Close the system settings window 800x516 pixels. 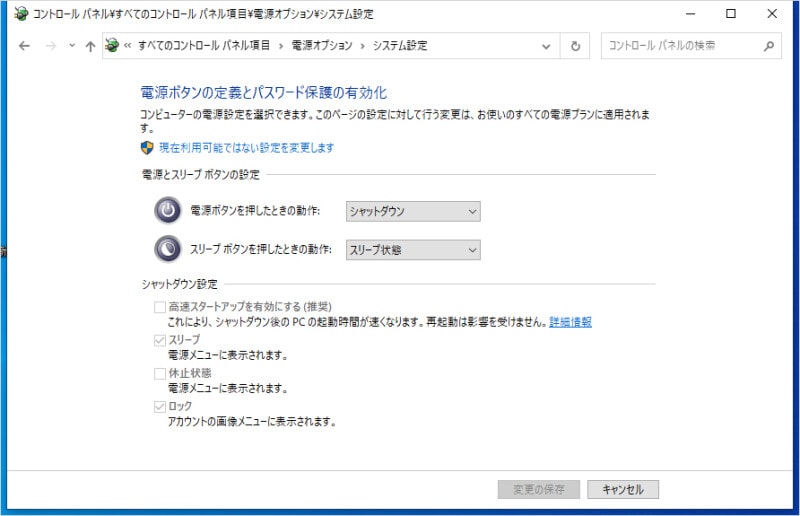[x=772, y=14]
